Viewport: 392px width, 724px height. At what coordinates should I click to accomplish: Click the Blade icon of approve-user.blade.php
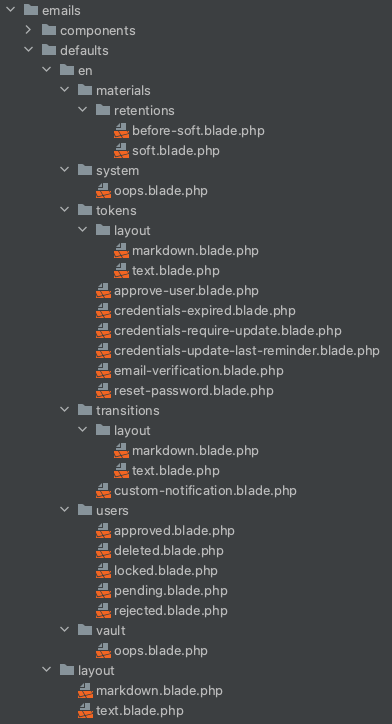[x=103, y=291]
